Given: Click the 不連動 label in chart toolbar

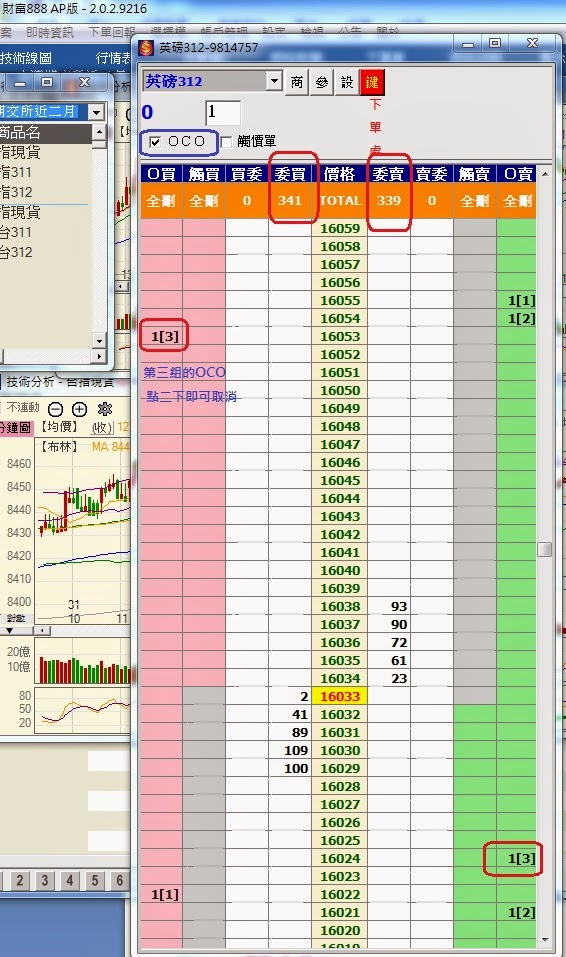Looking at the screenshot, I should coord(23,408).
